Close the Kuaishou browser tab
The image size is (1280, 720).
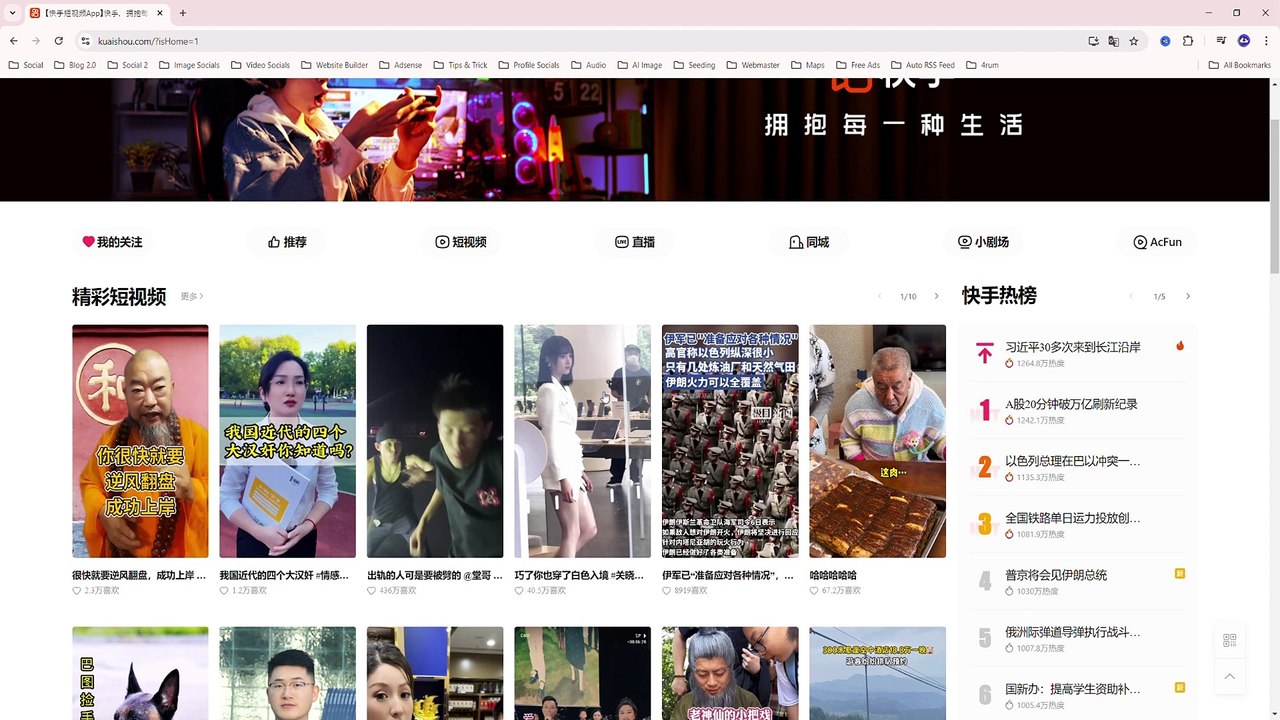tap(161, 13)
